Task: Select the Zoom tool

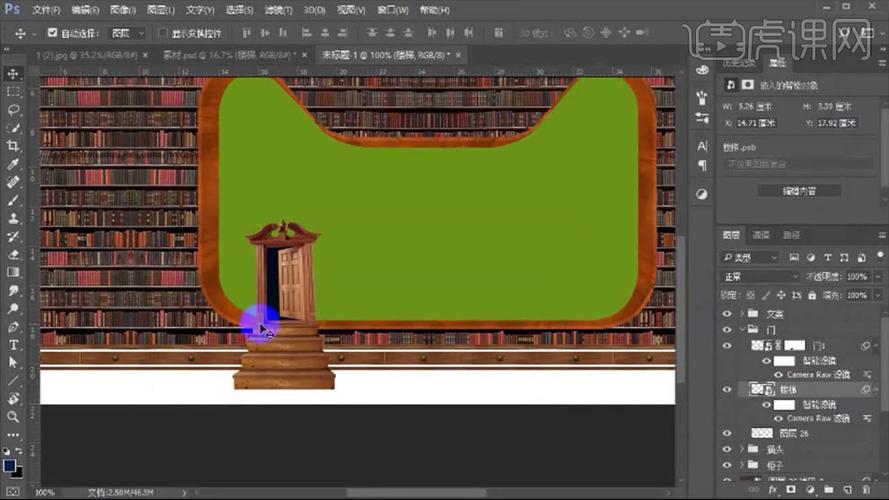Action: point(12,417)
